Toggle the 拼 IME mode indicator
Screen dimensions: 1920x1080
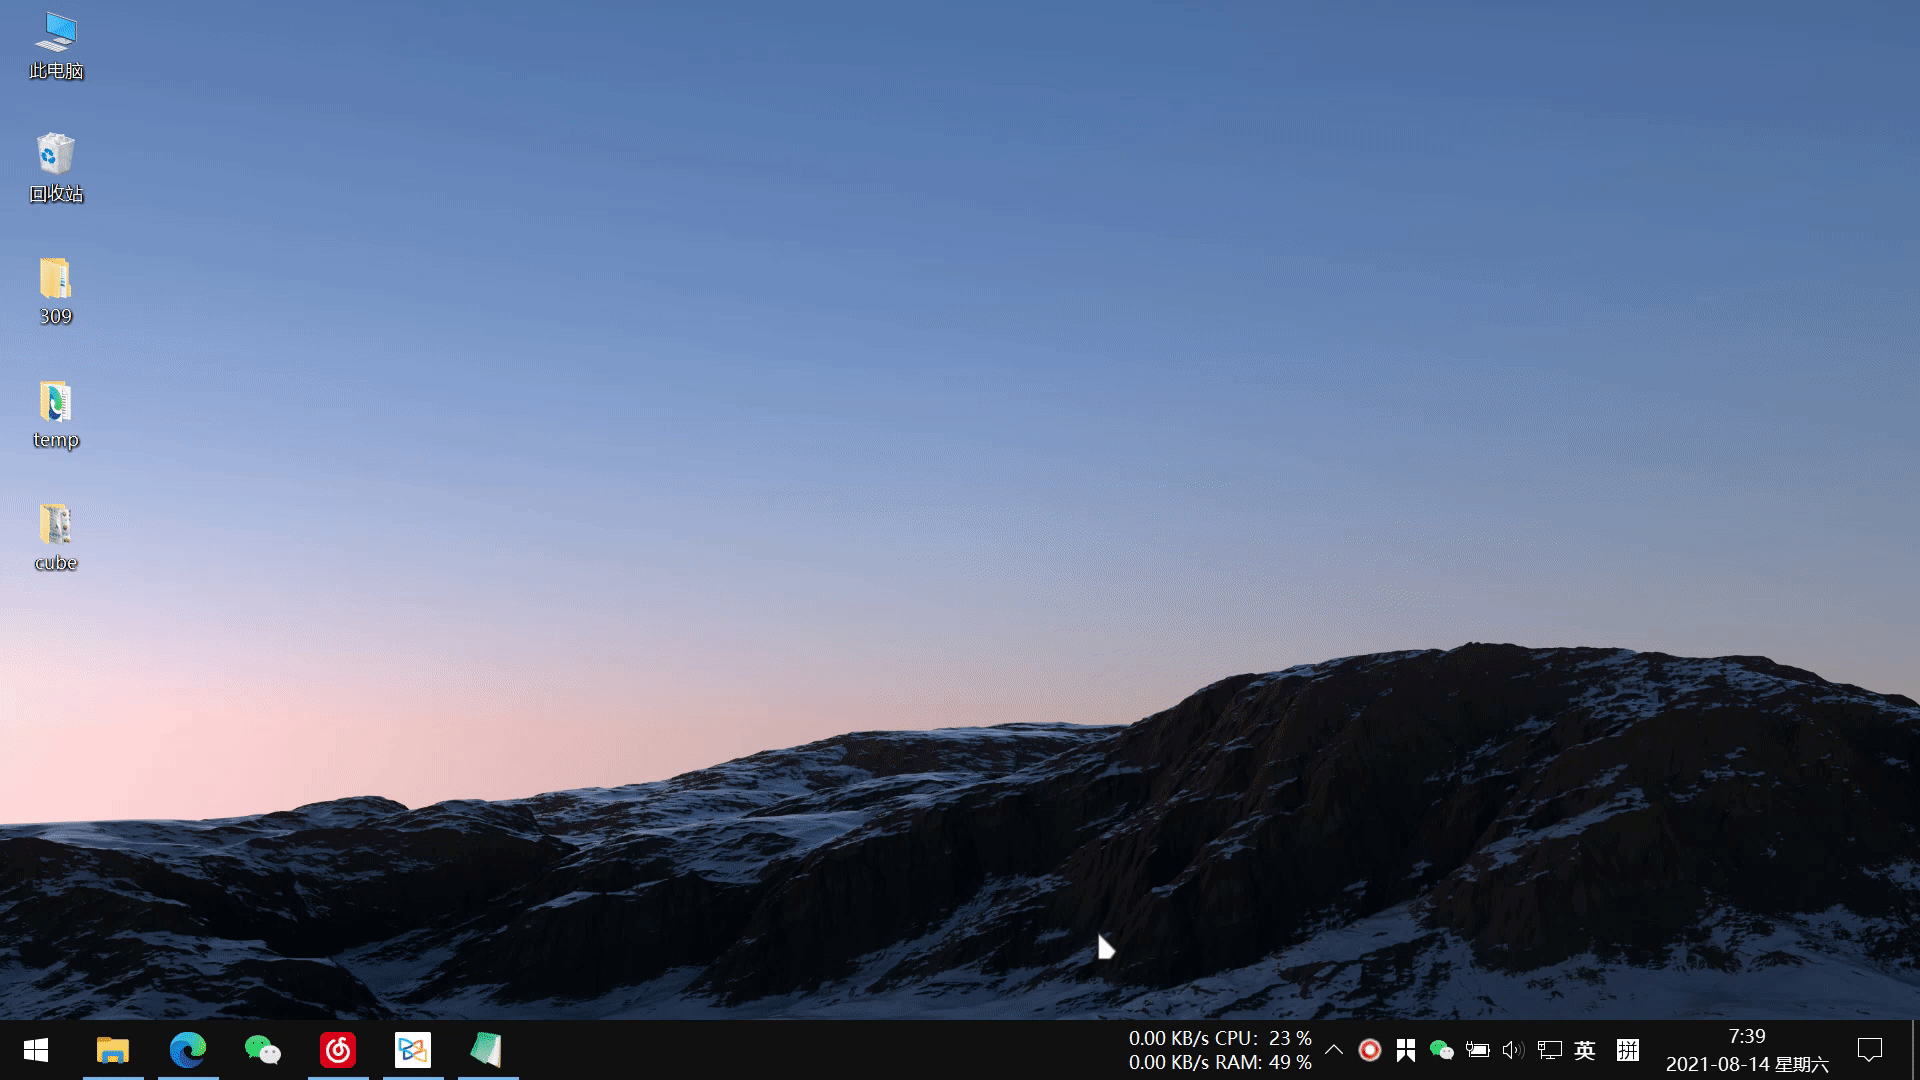pos(1628,1050)
